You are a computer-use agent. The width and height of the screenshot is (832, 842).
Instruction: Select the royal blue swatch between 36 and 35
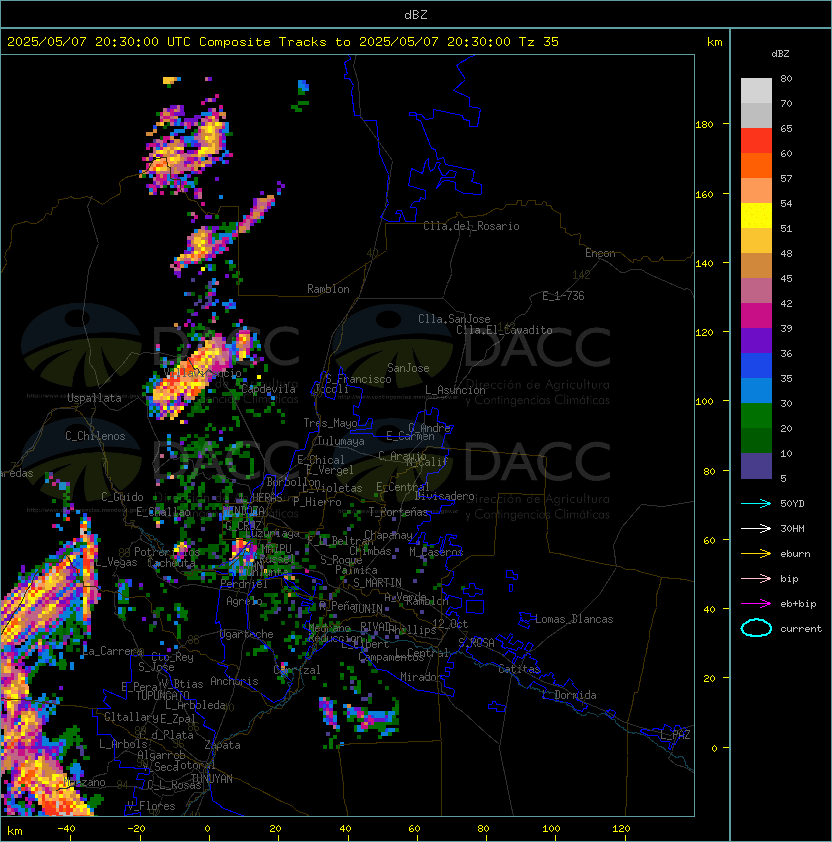[756, 366]
